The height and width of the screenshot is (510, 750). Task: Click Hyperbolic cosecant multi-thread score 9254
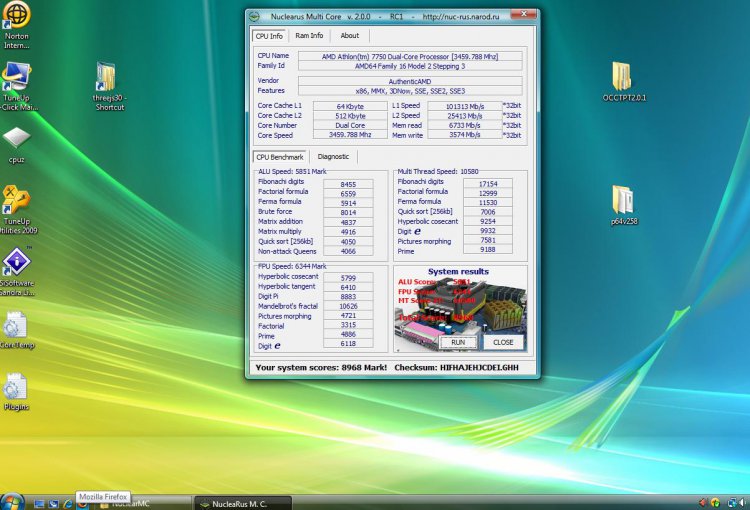(488, 221)
